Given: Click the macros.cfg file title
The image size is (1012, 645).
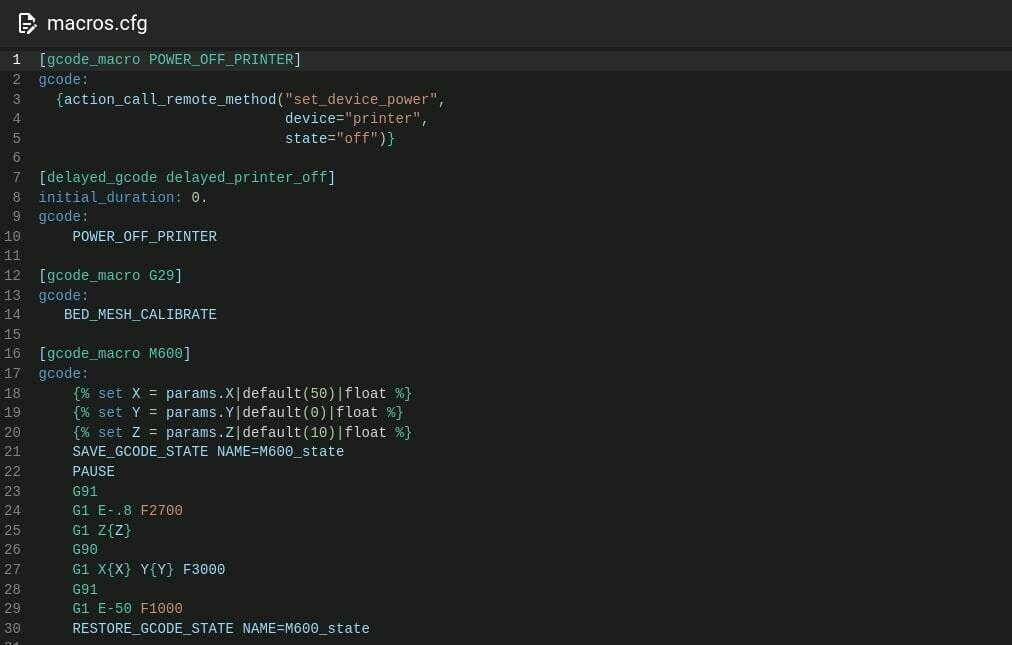Looking at the screenshot, I should pos(97,23).
